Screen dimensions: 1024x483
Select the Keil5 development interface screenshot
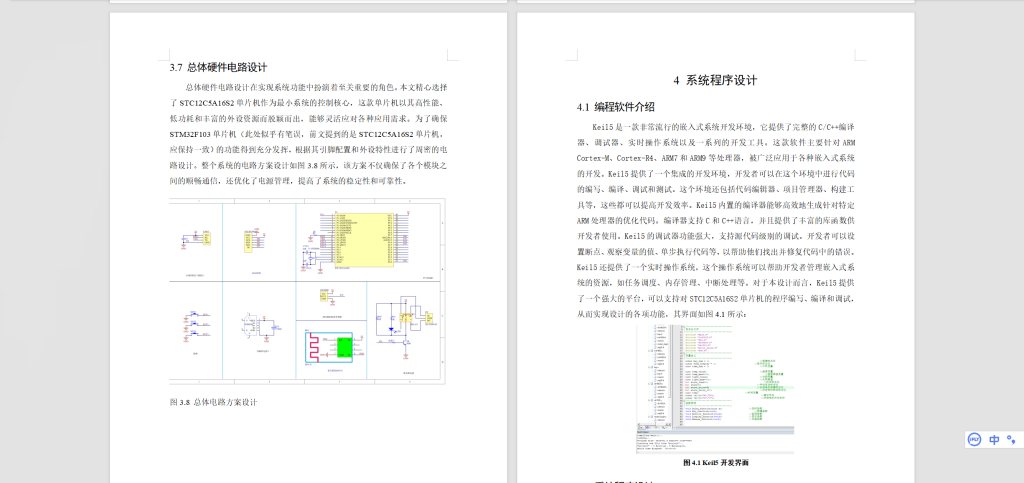coord(715,389)
